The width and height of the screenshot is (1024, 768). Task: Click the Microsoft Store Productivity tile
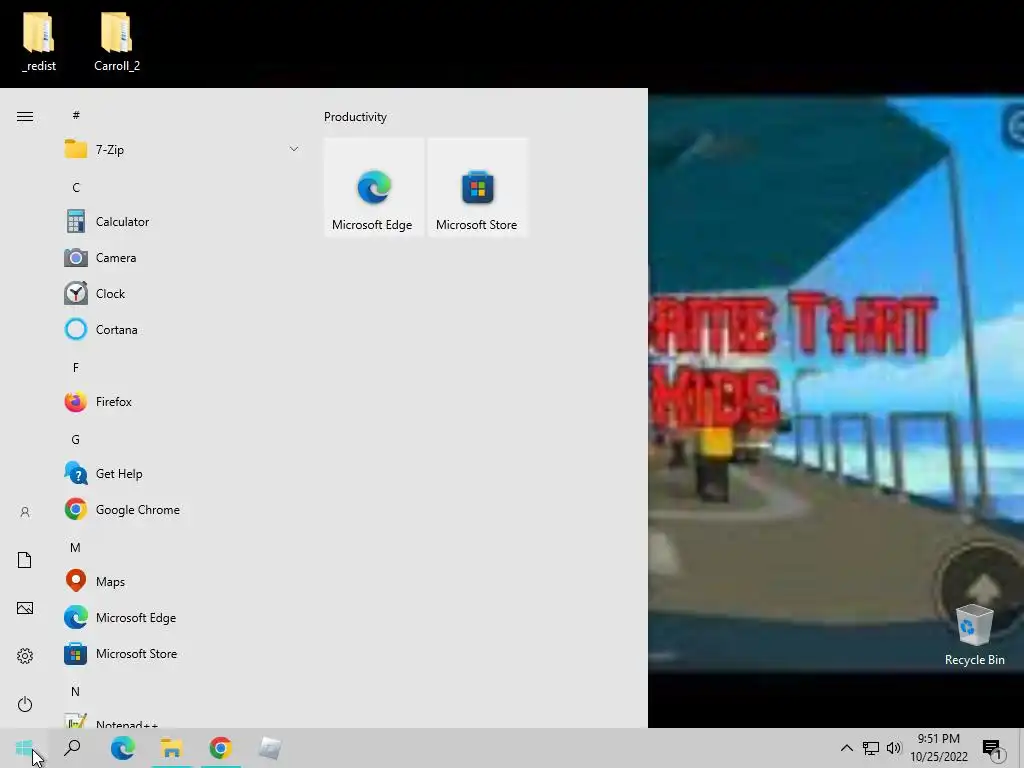point(477,187)
